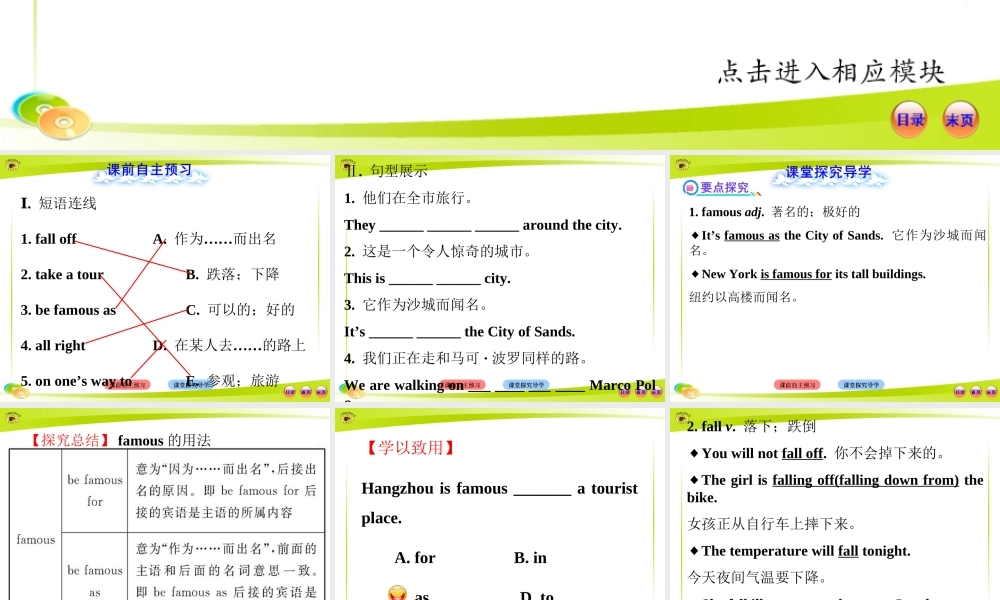This screenshot has width=1000, height=600.
Task: Click 'be famous for' table cell
Action: (94, 490)
